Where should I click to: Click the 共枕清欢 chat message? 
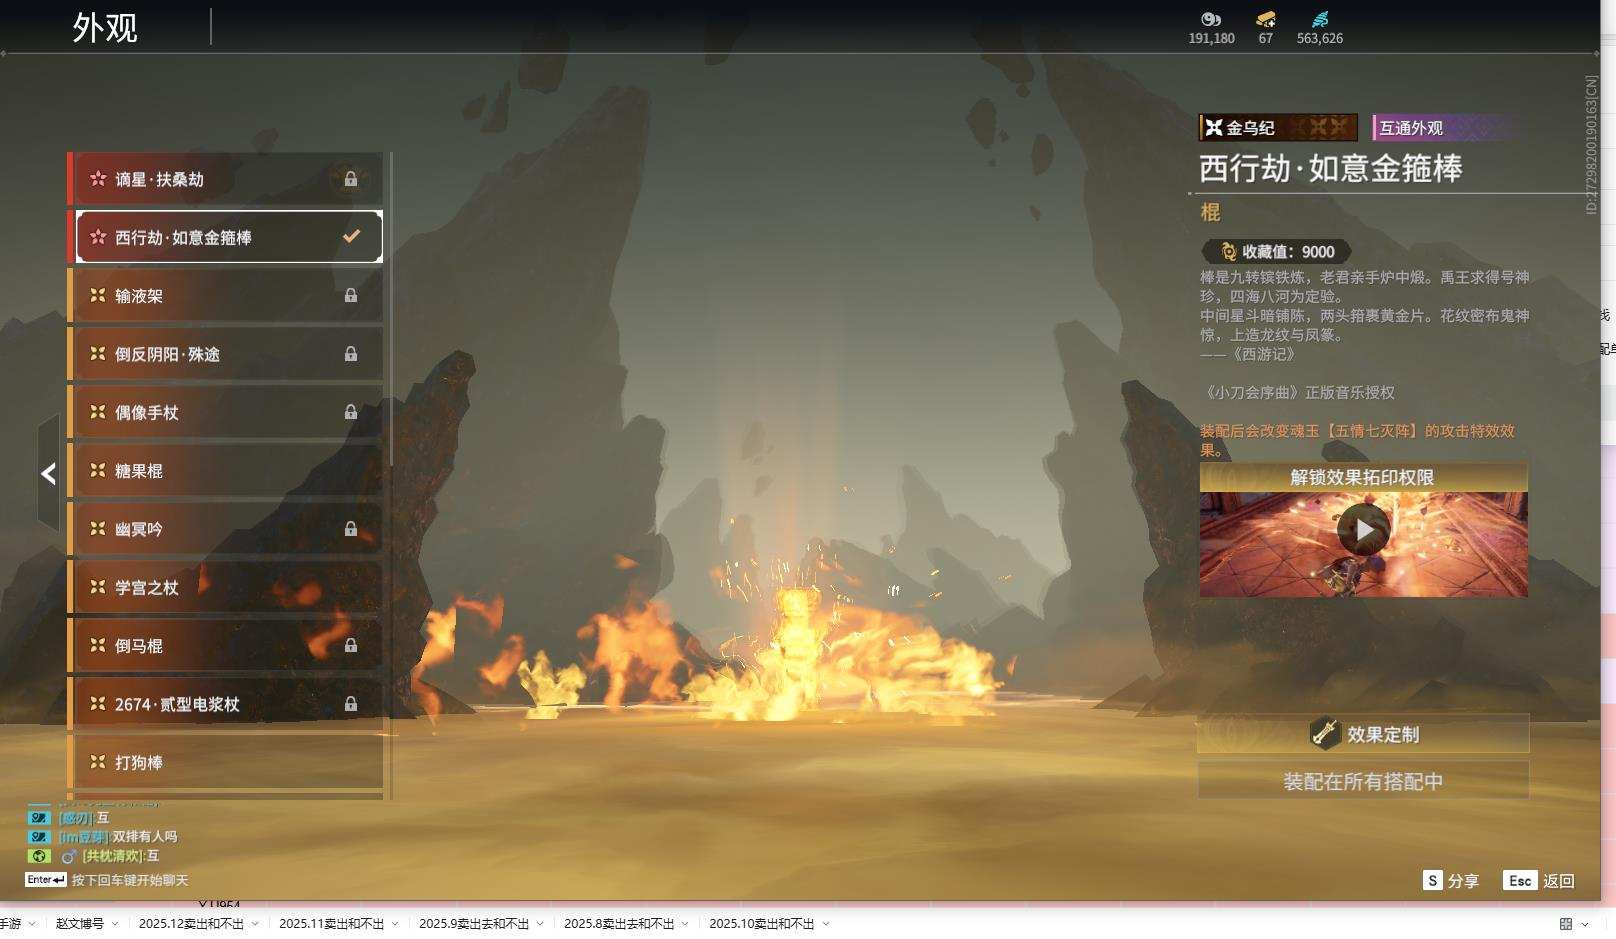coord(121,856)
